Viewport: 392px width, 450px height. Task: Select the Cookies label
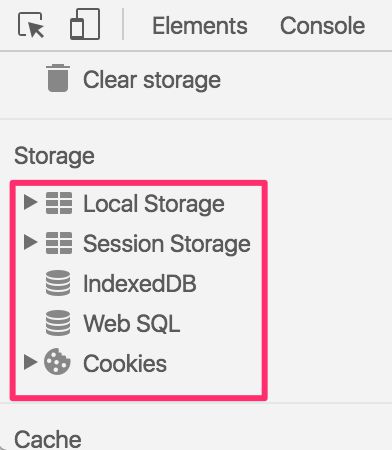[x=125, y=364]
